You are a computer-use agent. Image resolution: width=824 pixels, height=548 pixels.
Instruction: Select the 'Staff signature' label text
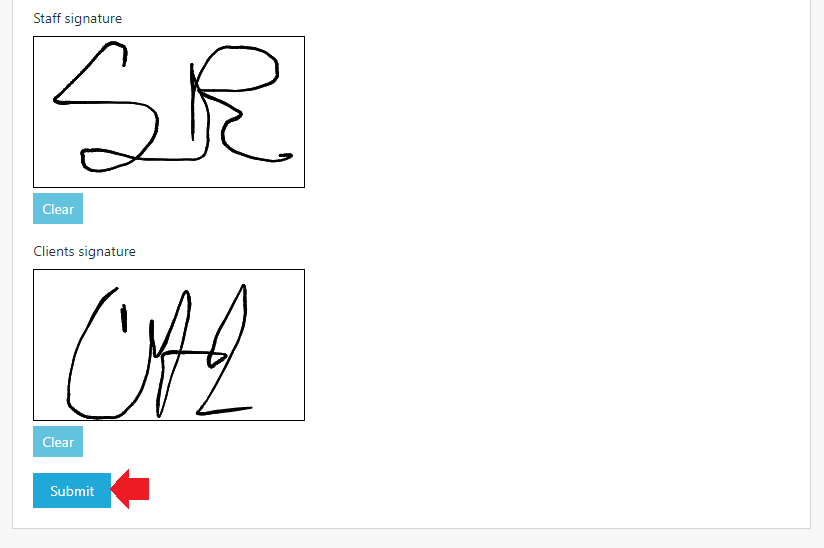(x=78, y=18)
